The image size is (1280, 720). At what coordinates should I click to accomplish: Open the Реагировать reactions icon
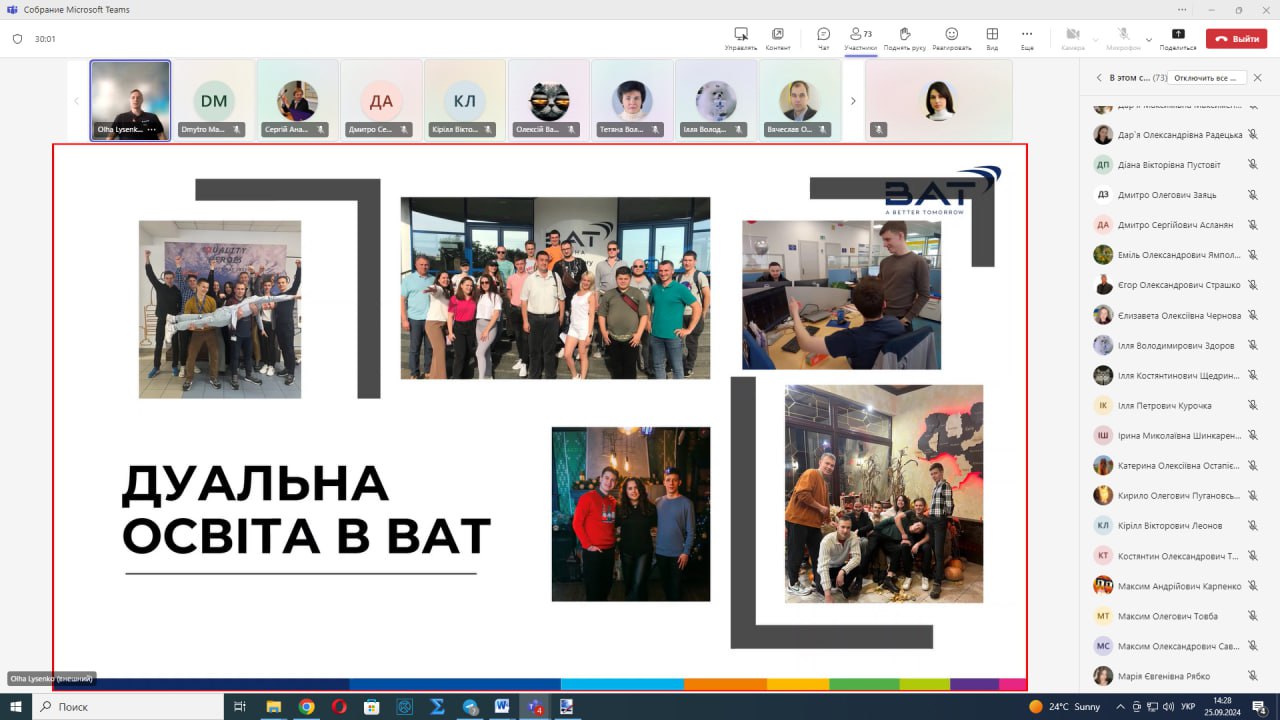tap(951, 38)
